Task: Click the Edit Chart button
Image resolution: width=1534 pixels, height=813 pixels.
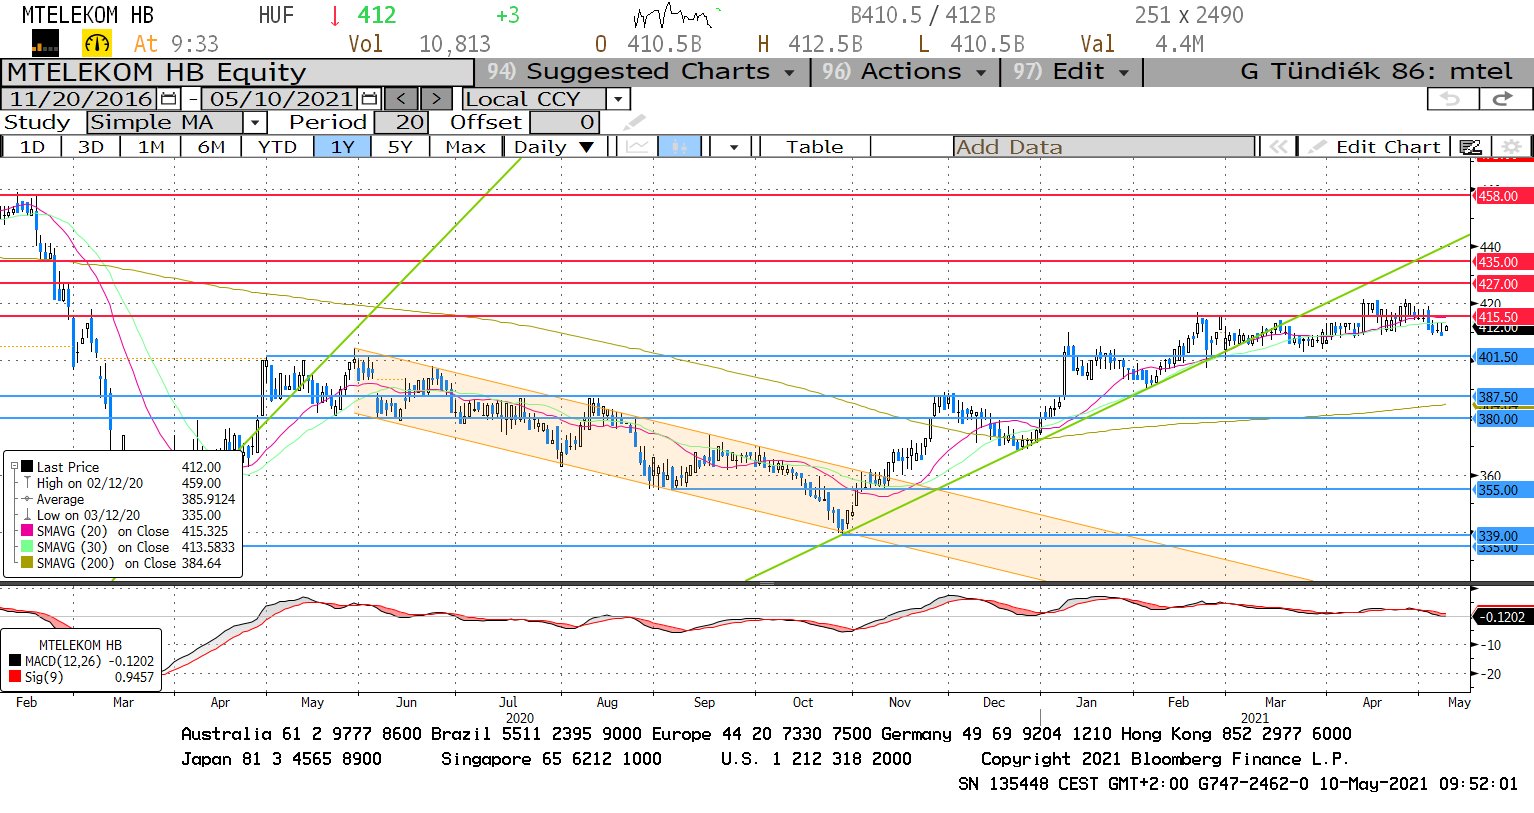Action: pos(1376,147)
